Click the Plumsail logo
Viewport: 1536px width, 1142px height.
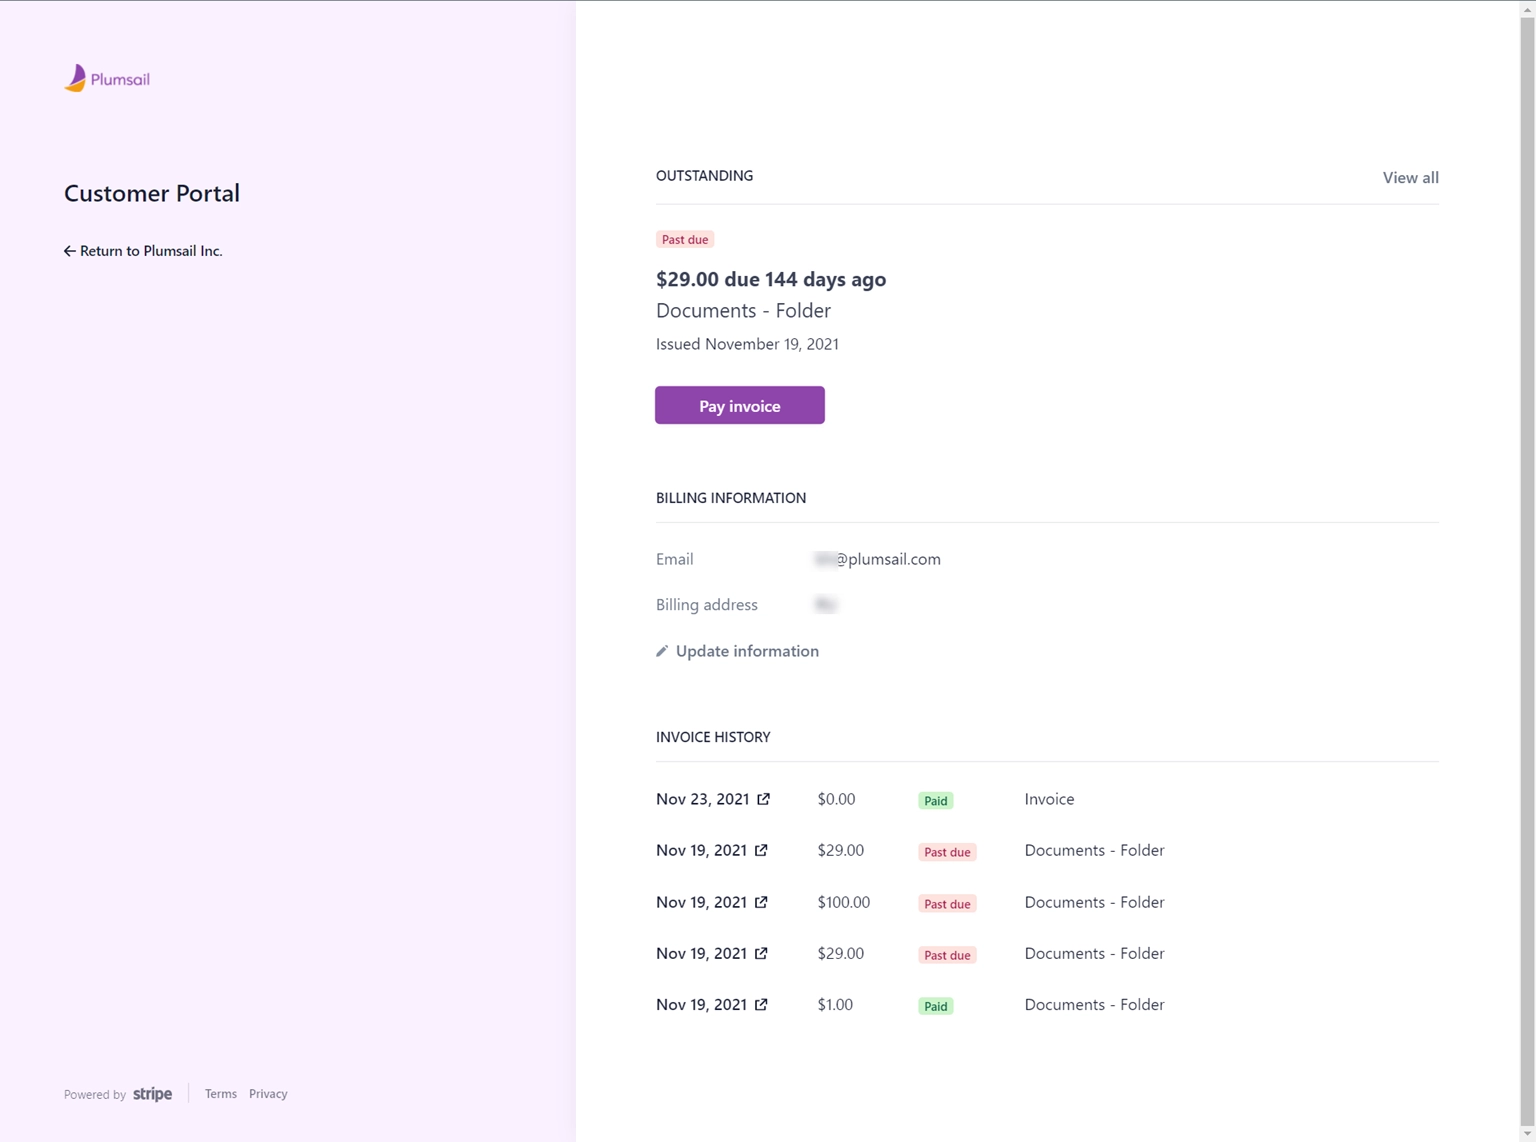point(107,79)
